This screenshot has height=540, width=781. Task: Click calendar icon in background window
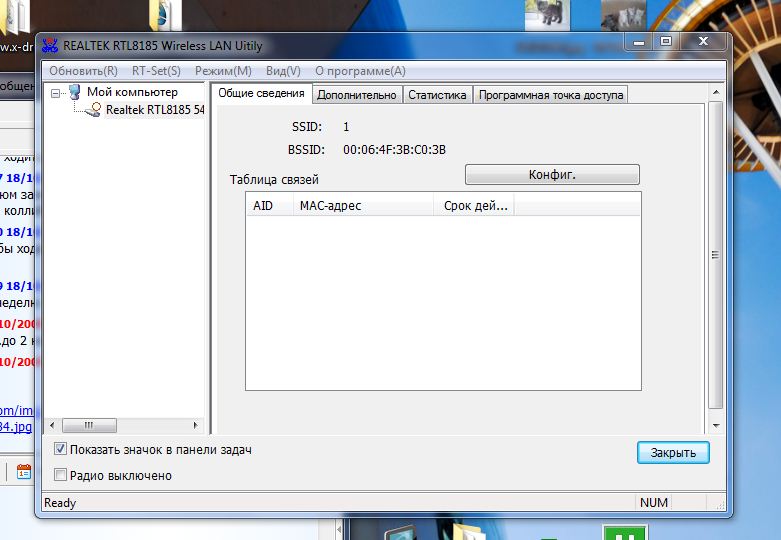[x=23, y=471]
